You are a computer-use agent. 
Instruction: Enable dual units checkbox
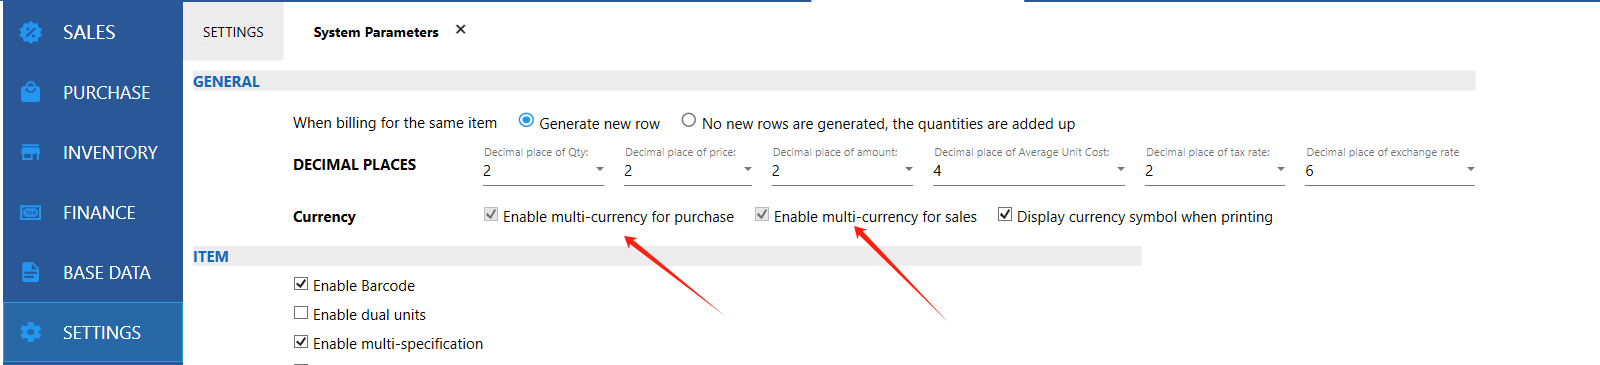[301, 313]
